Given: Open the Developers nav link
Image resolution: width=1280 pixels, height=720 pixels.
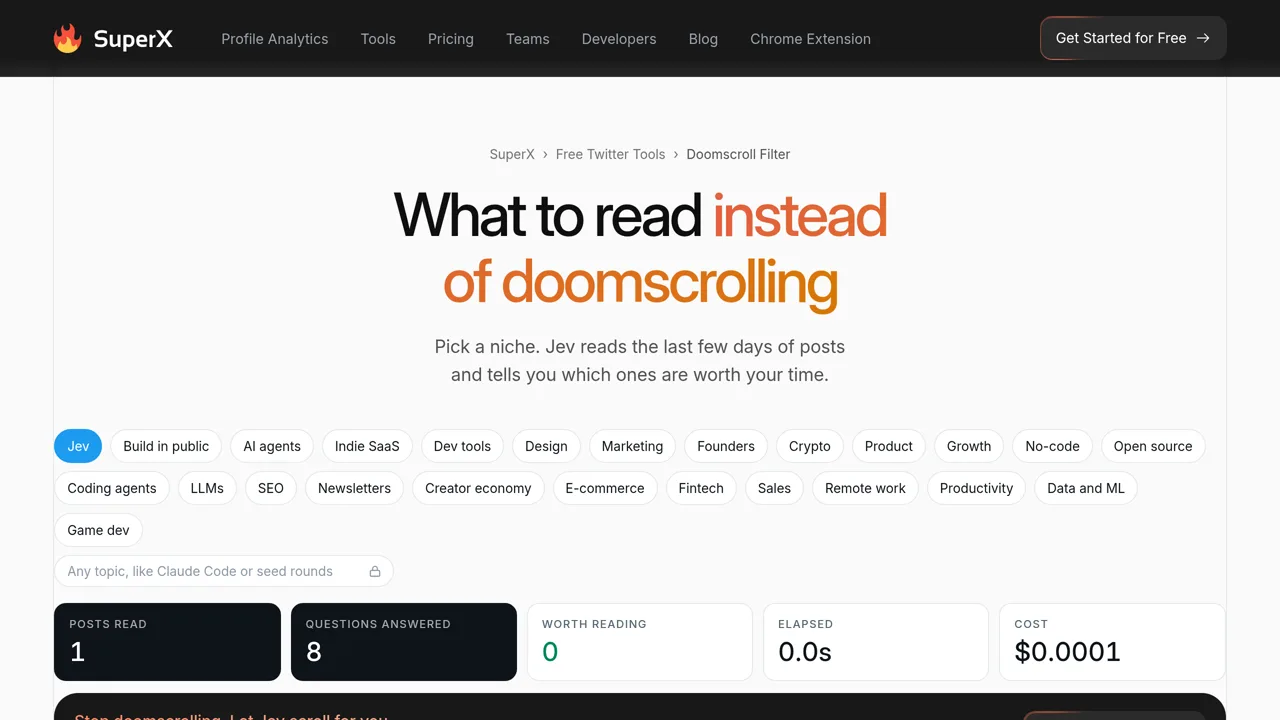Looking at the screenshot, I should 619,39.
